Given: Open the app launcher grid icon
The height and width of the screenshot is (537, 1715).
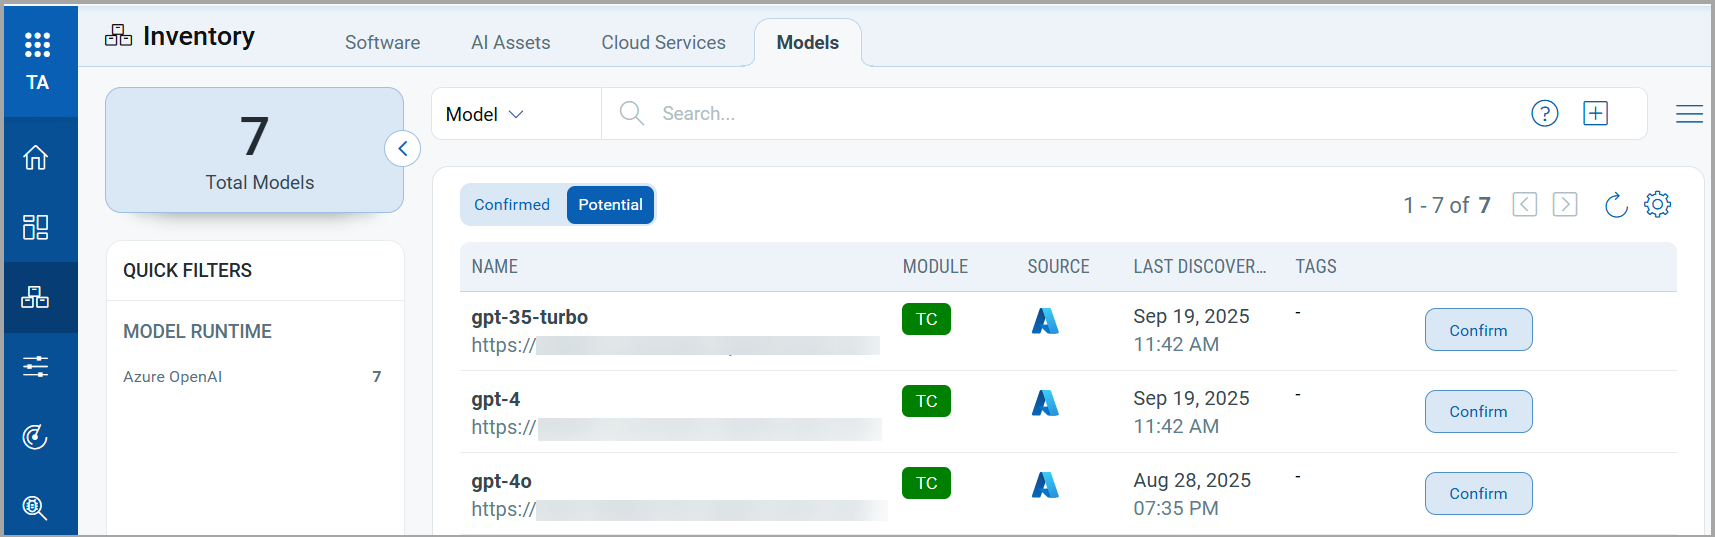Looking at the screenshot, I should coord(37,44).
